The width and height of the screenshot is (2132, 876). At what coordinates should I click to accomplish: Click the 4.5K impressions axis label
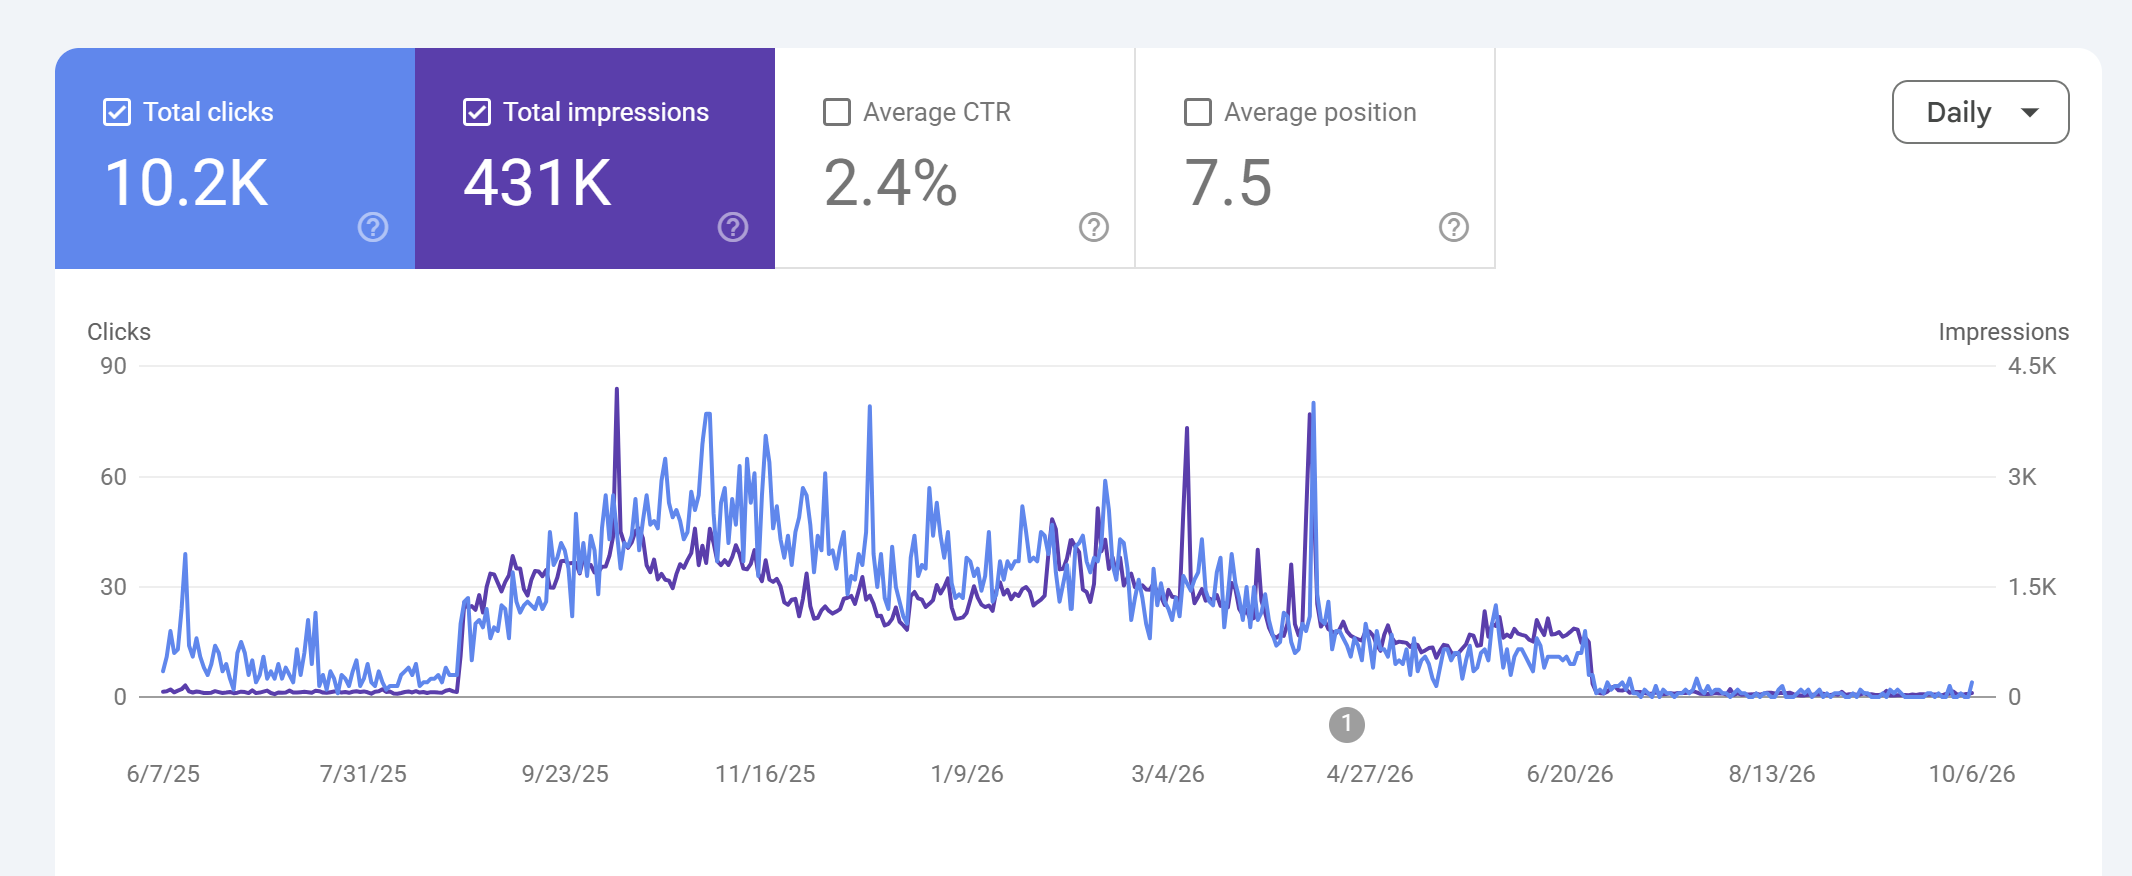click(x=2032, y=366)
